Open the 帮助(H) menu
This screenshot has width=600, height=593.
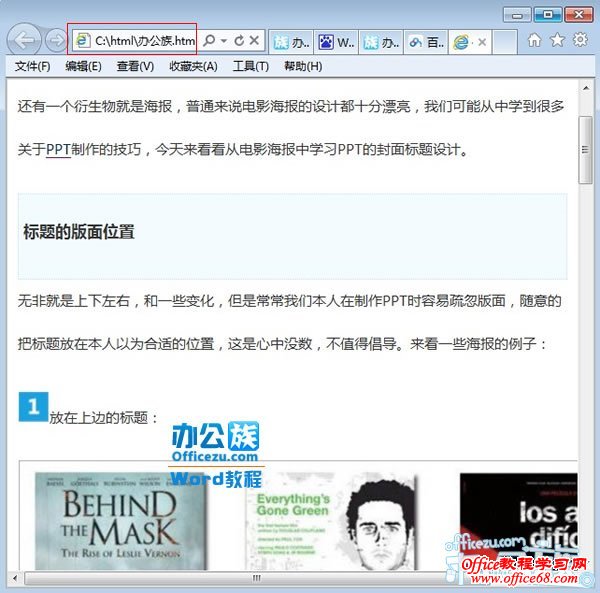click(x=303, y=67)
